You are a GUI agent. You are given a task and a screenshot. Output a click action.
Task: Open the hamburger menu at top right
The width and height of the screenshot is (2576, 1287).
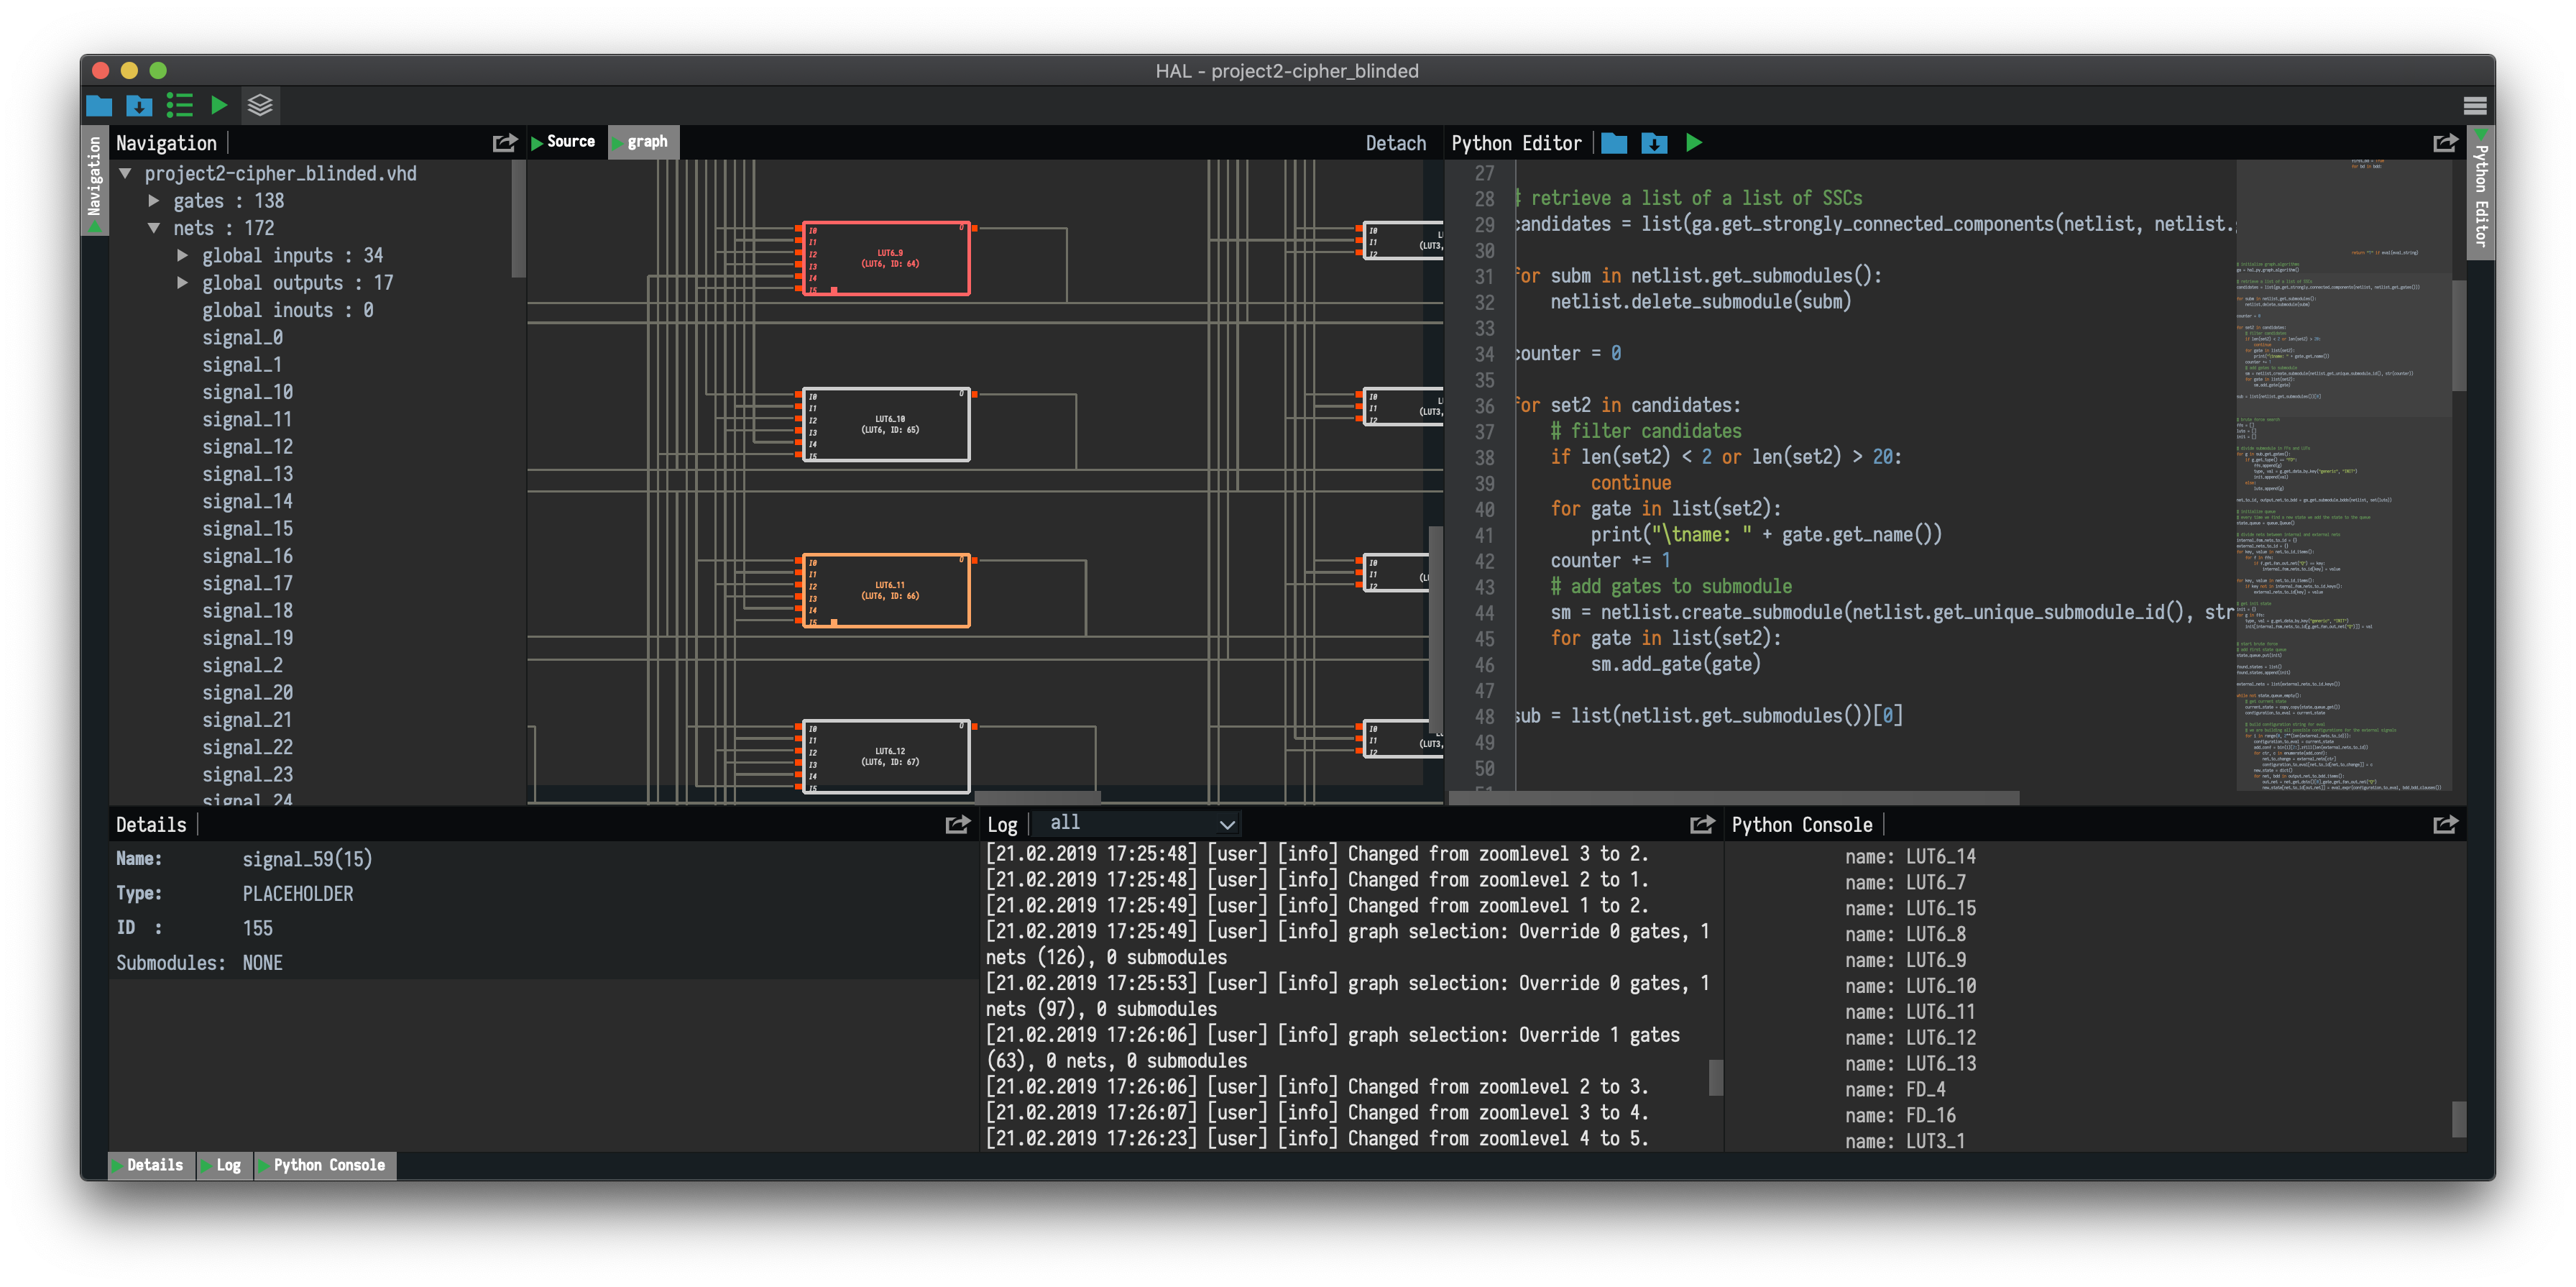coord(2474,105)
